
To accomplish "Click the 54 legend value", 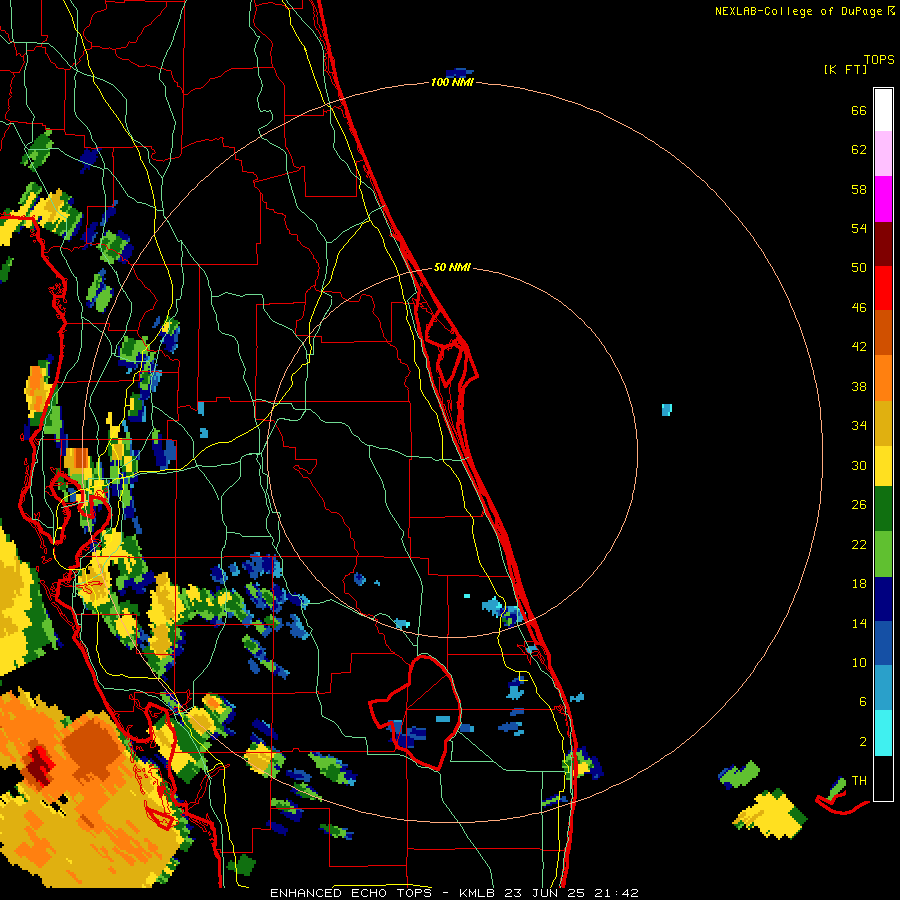I will point(859,228).
